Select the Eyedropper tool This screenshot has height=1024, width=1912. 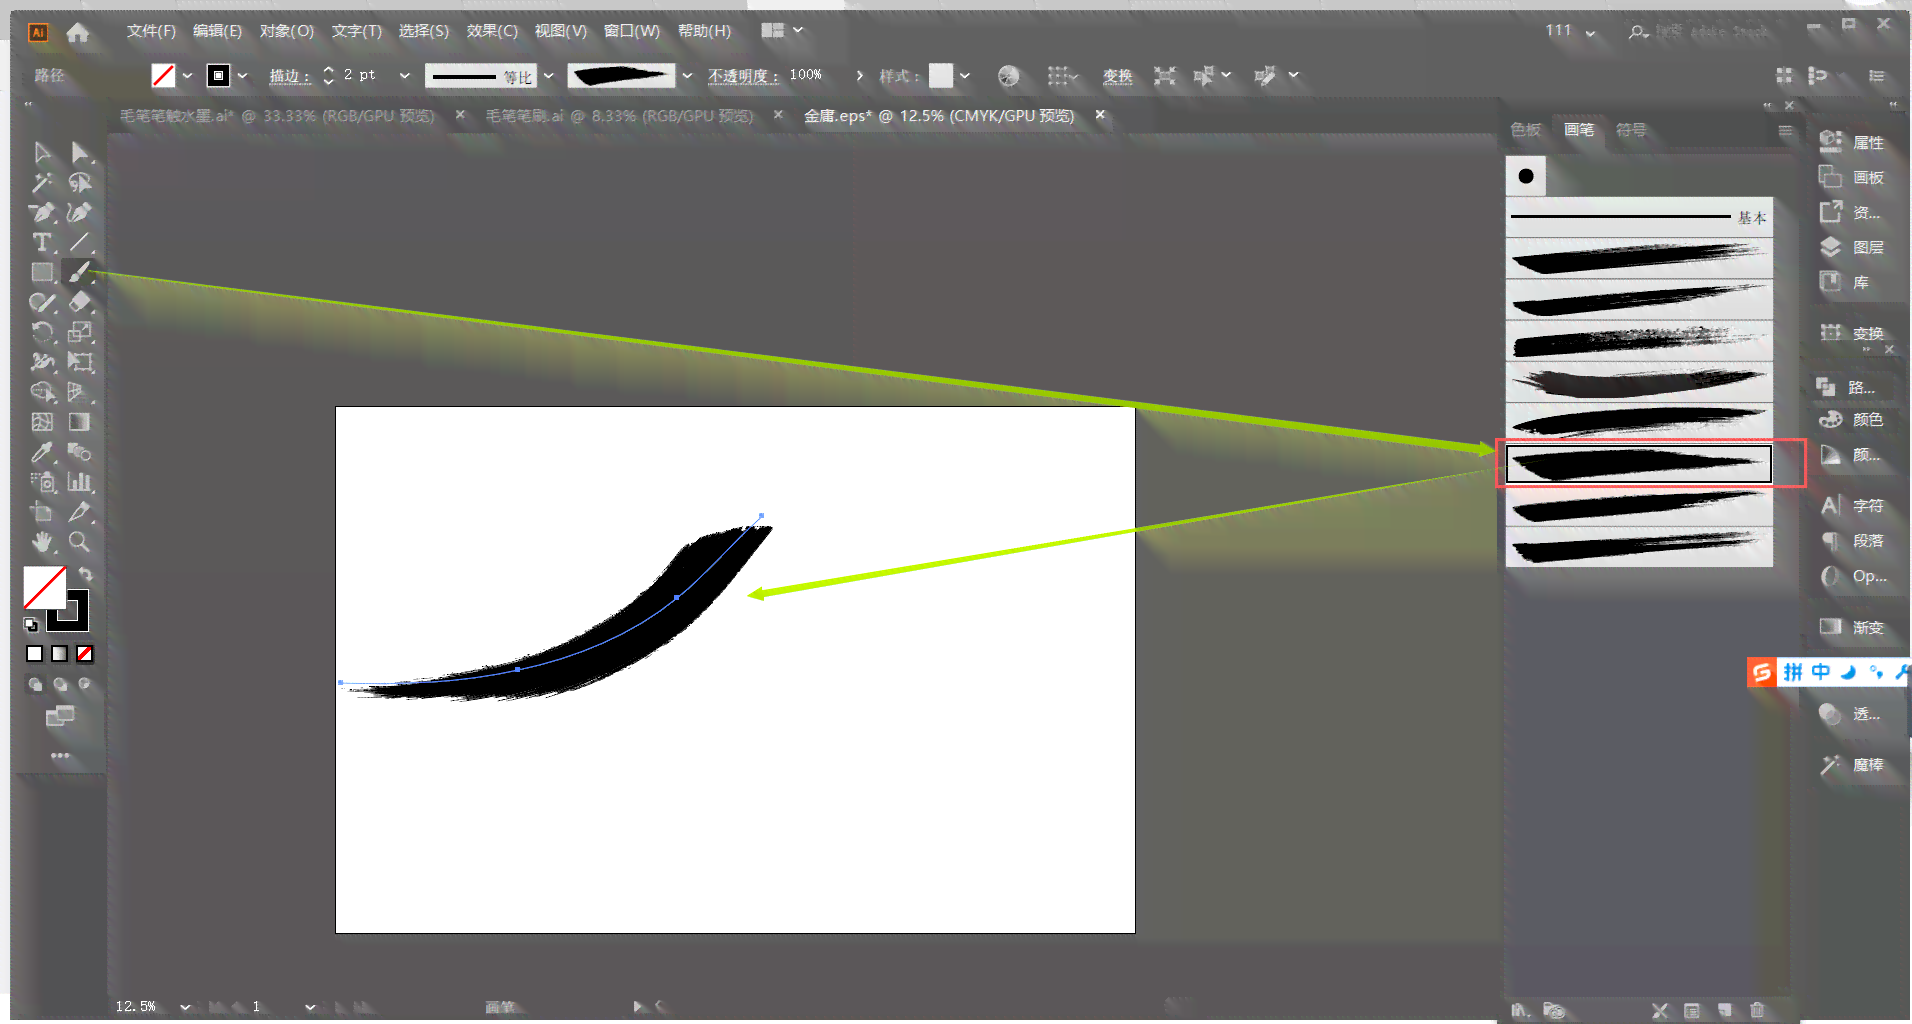coord(42,452)
